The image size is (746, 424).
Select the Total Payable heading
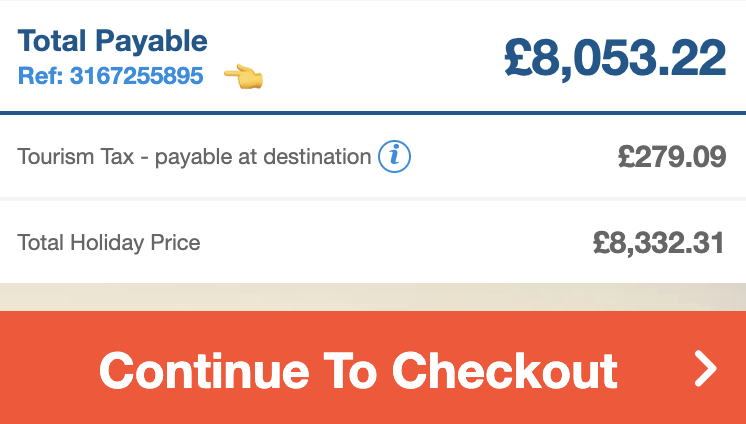coord(113,41)
